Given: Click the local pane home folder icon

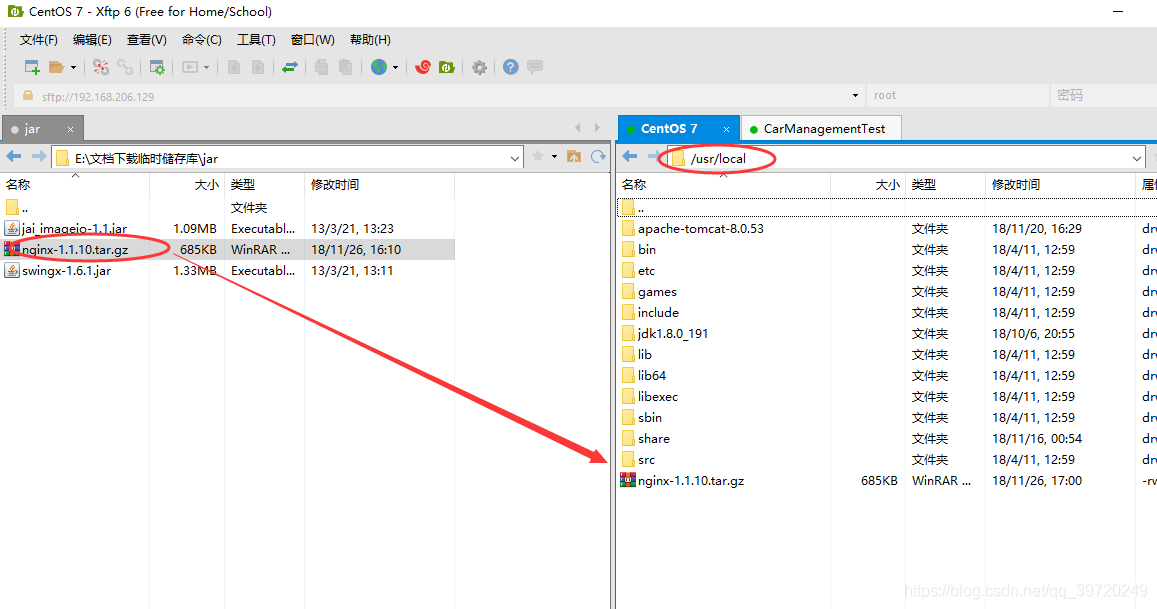Looking at the screenshot, I should point(573,156).
